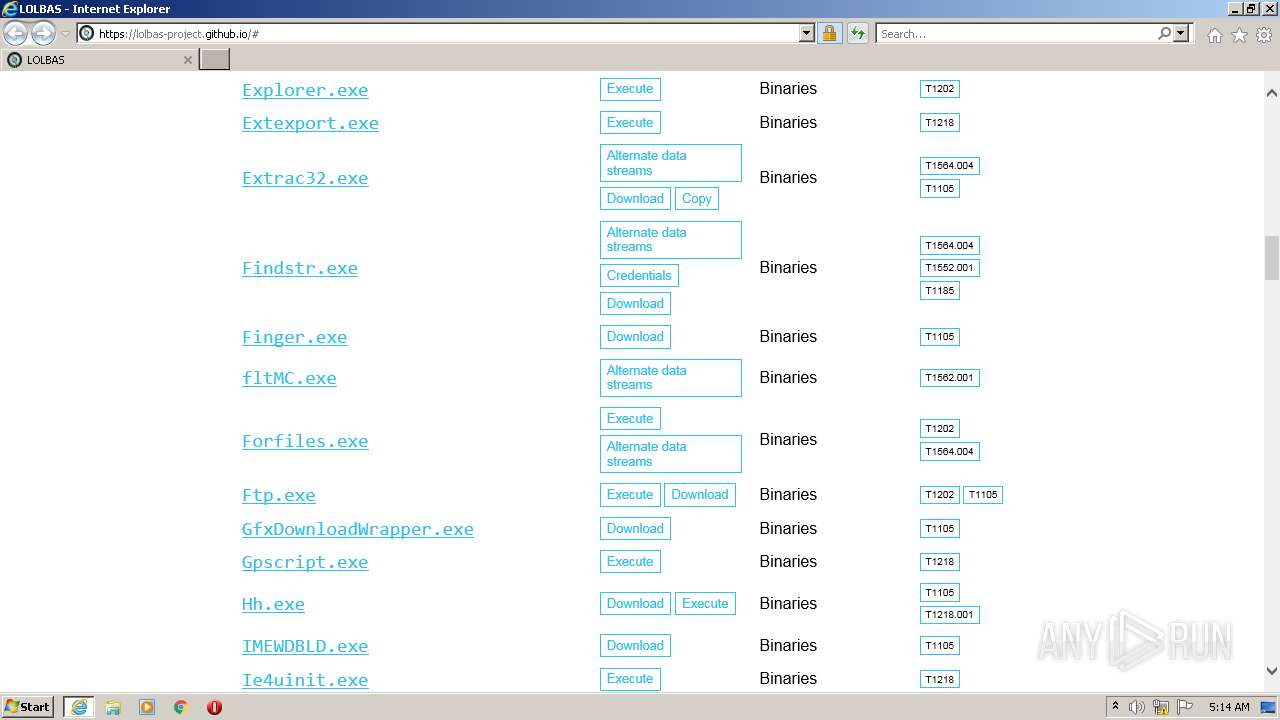Image resolution: width=1280 pixels, height=720 pixels.
Task: Click scrollbar up arrow
Action: coord(1272,93)
